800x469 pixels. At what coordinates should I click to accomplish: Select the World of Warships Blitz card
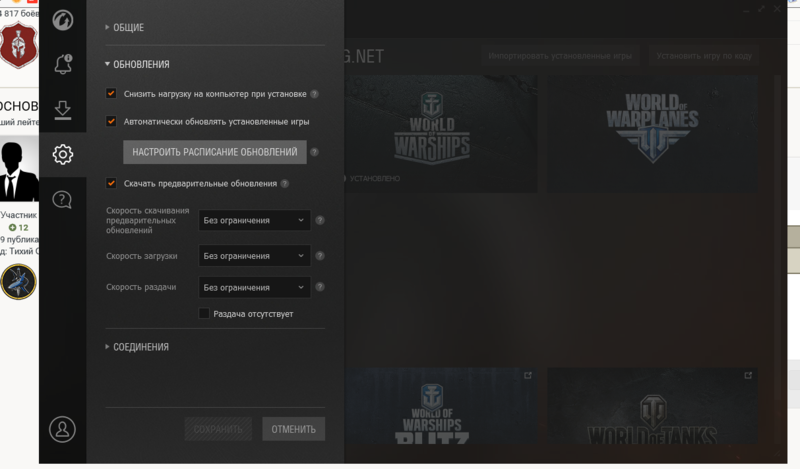coord(441,406)
